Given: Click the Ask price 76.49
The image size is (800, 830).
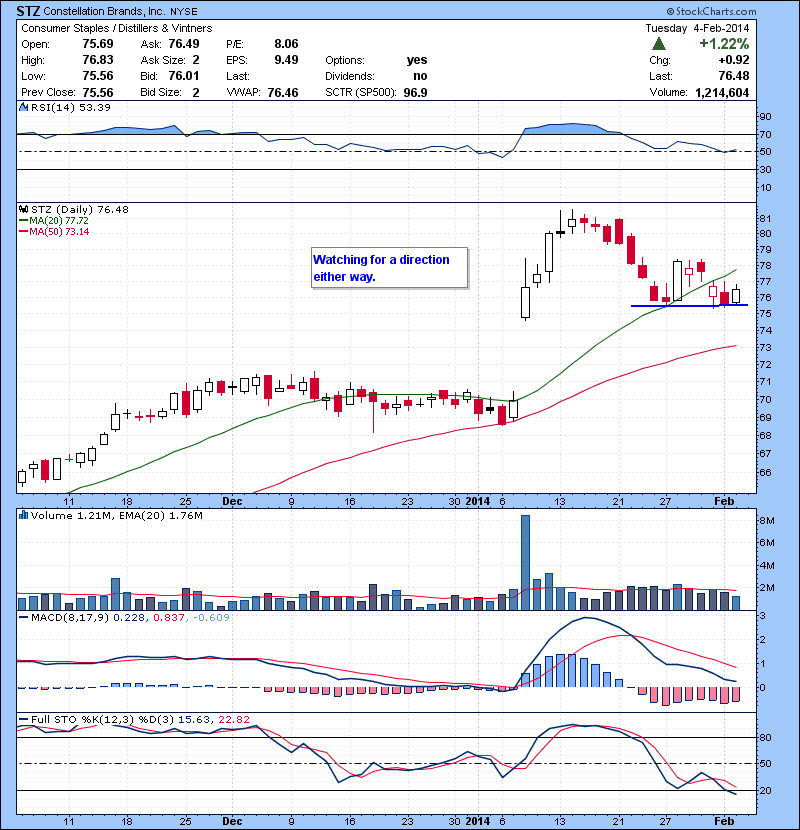Looking at the screenshot, I should [184, 44].
